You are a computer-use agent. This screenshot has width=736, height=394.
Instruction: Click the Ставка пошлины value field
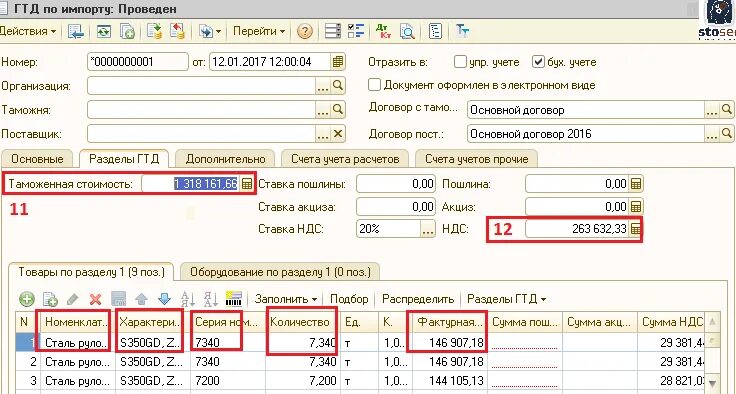396,184
